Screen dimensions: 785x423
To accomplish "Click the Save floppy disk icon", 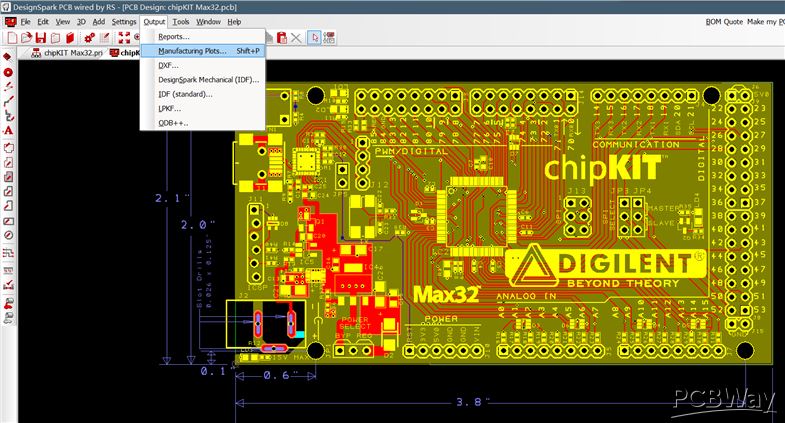I will pos(40,37).
